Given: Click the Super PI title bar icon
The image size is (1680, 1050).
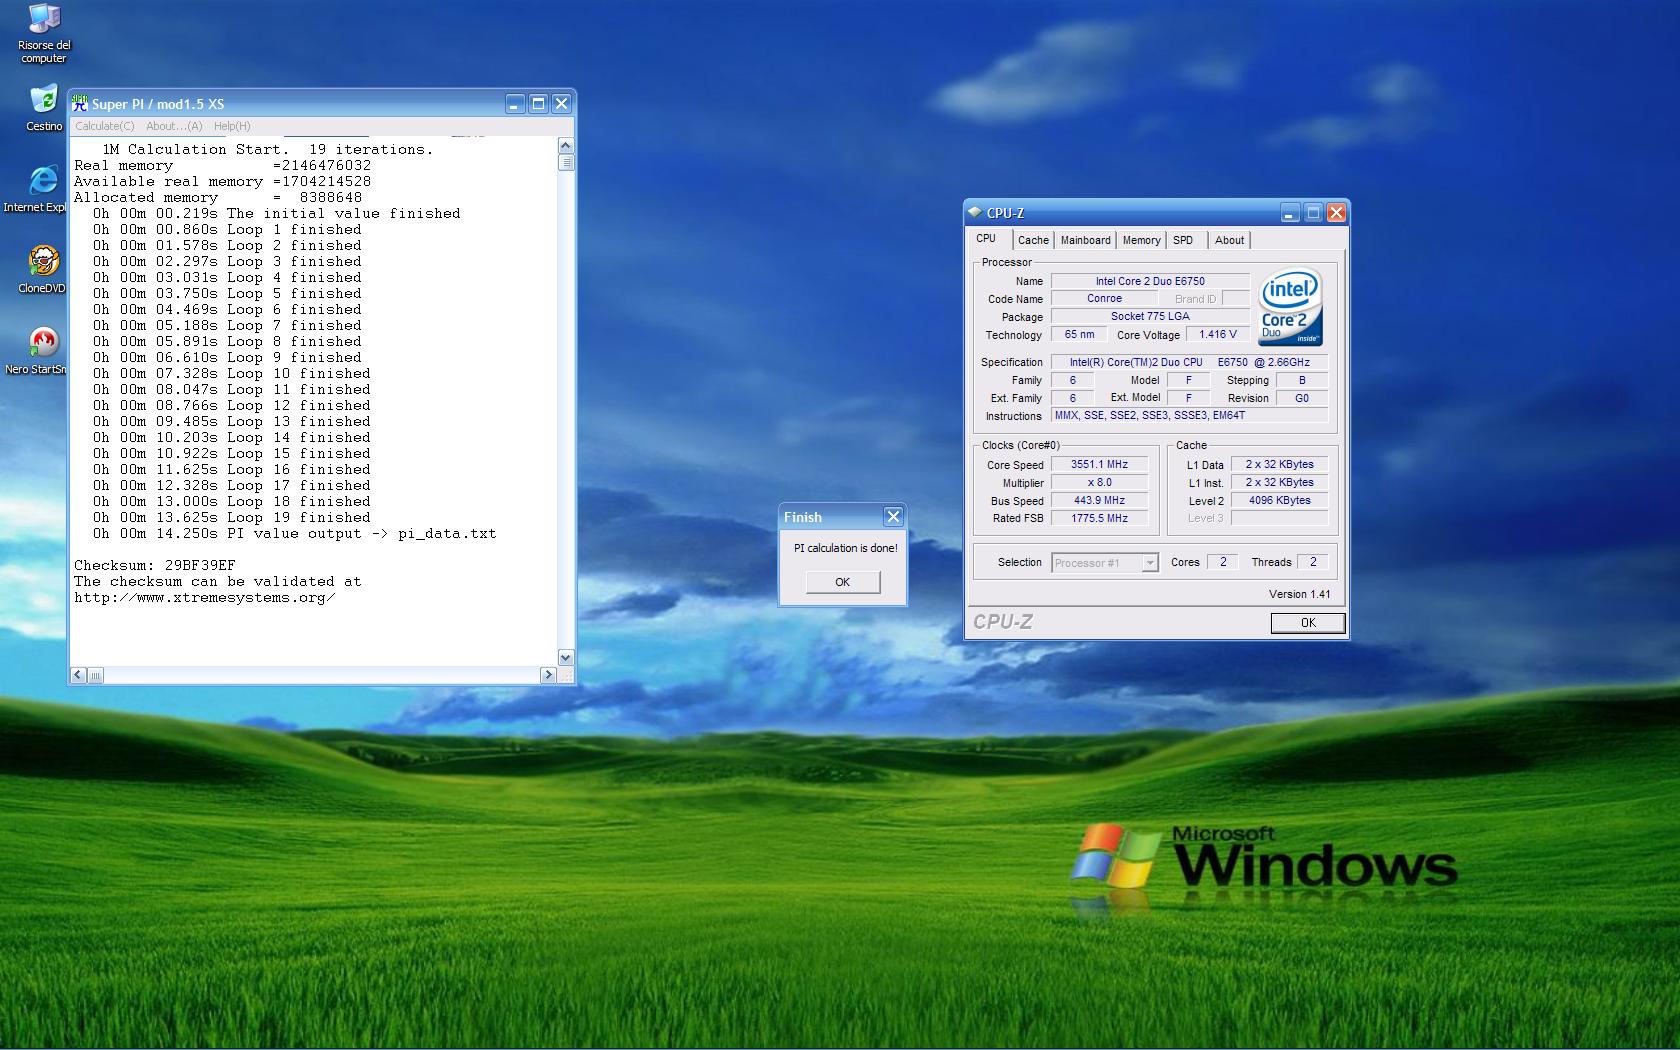Looking at the screenshot, I should pyautogui.click(x=80, y=104).
